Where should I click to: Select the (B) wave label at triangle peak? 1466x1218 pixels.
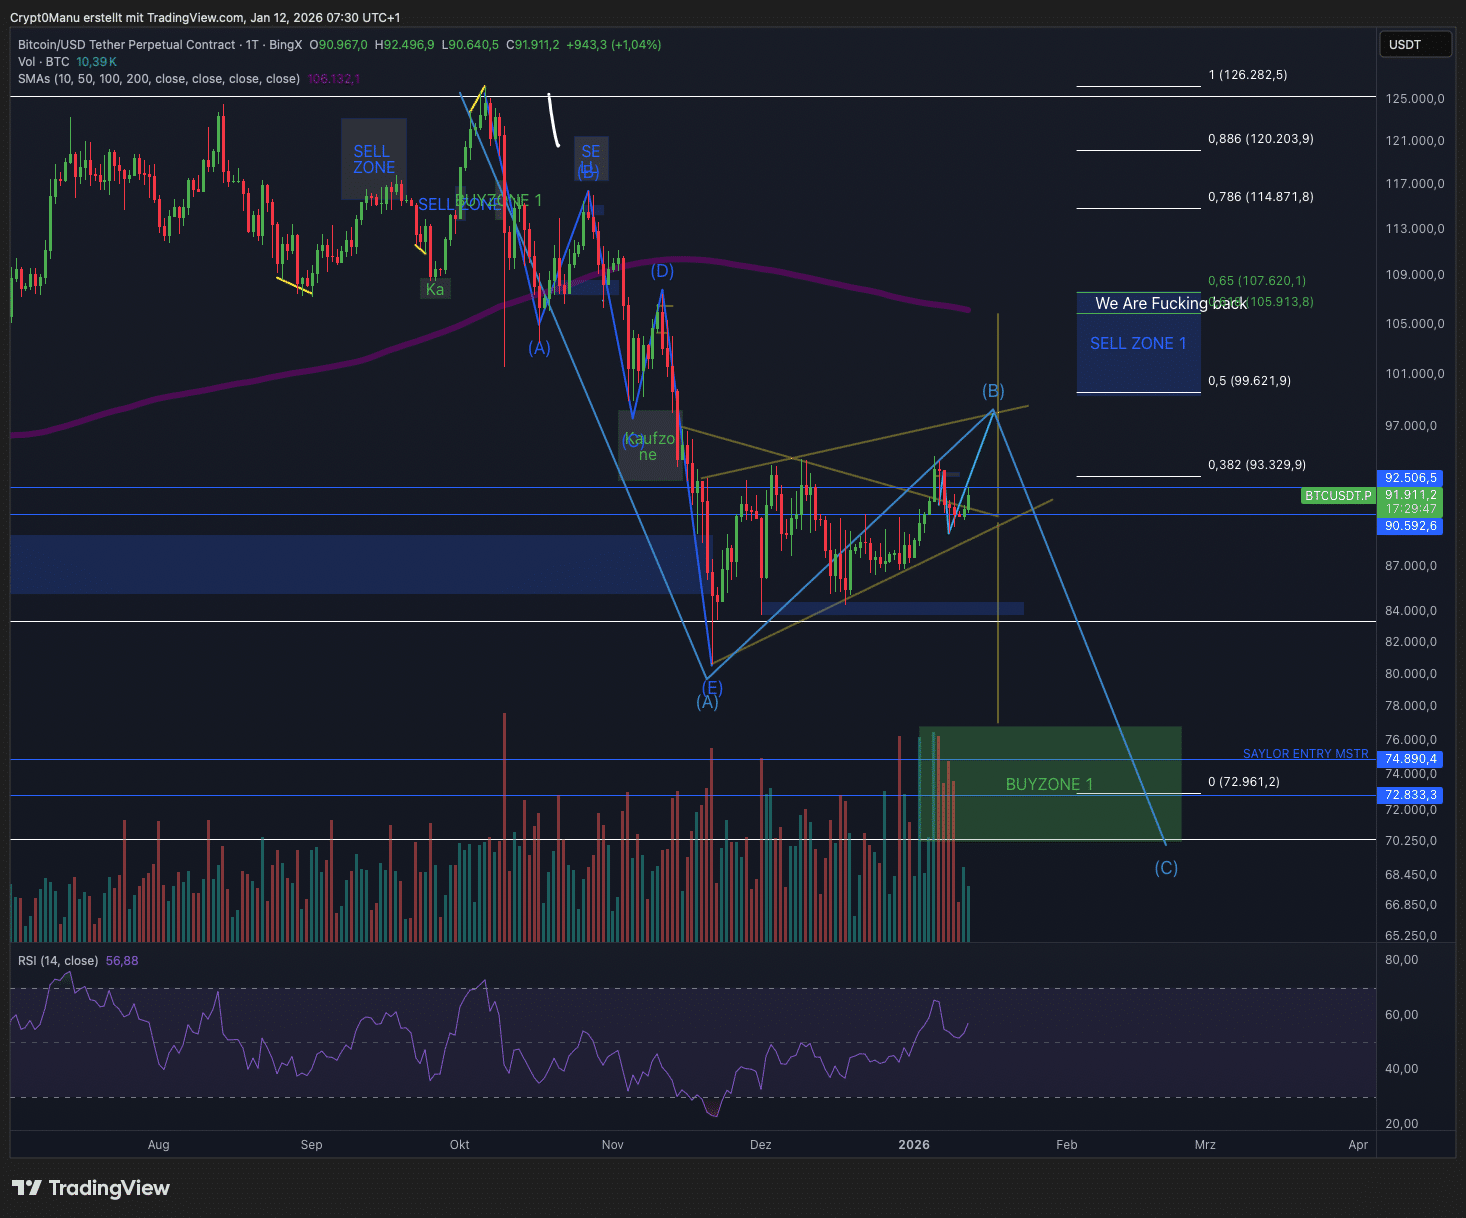point(992,391)
